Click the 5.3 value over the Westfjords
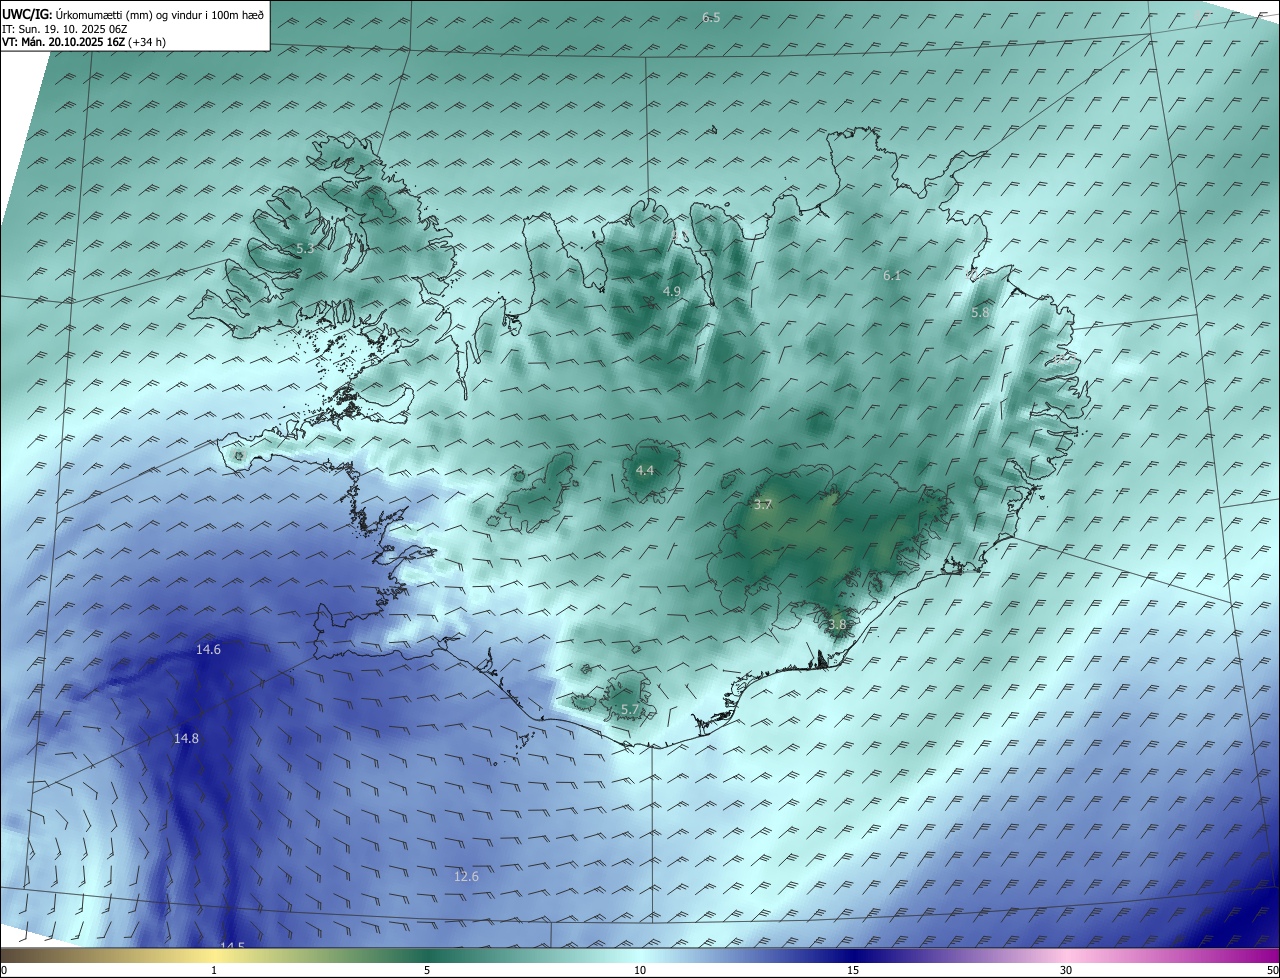Image resolution: width=1280 pixels, height=978 pixels. point(305,248)
